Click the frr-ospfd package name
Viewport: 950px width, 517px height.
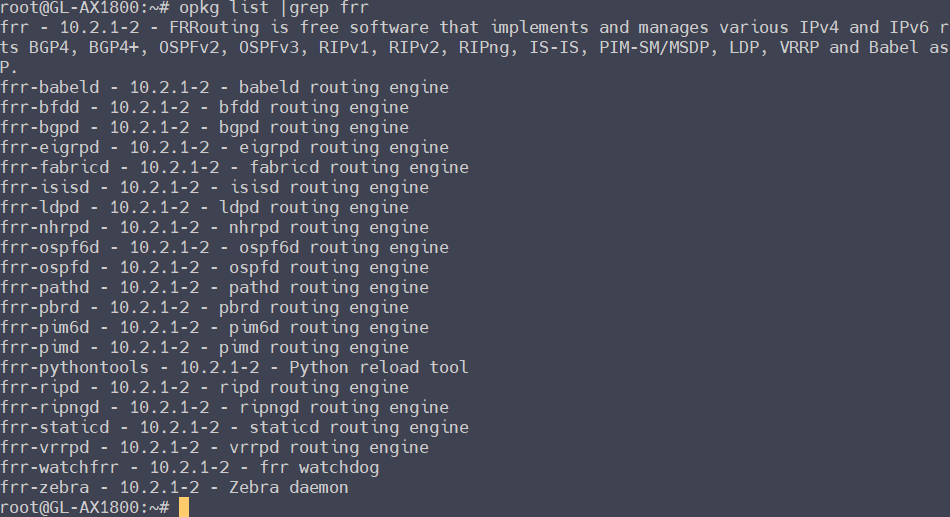50,268
